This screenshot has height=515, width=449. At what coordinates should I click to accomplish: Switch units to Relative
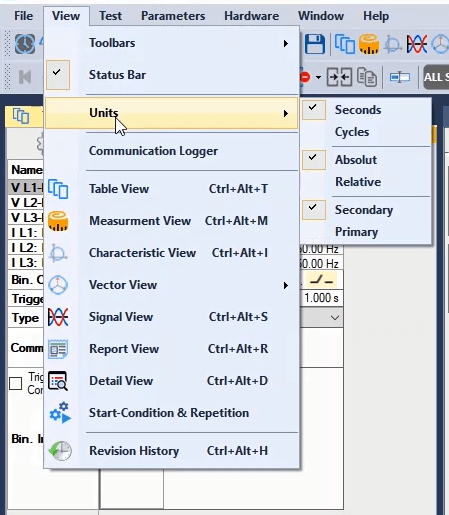358,182
